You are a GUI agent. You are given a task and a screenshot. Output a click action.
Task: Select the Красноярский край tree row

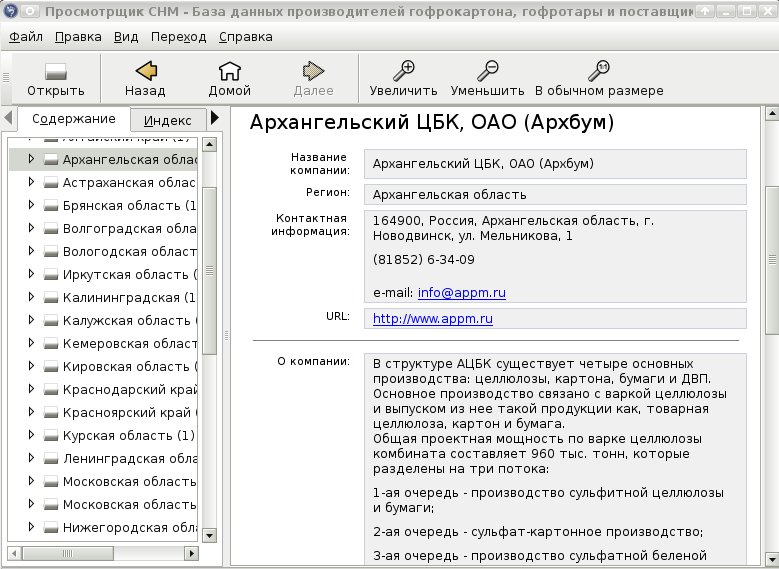103,412
